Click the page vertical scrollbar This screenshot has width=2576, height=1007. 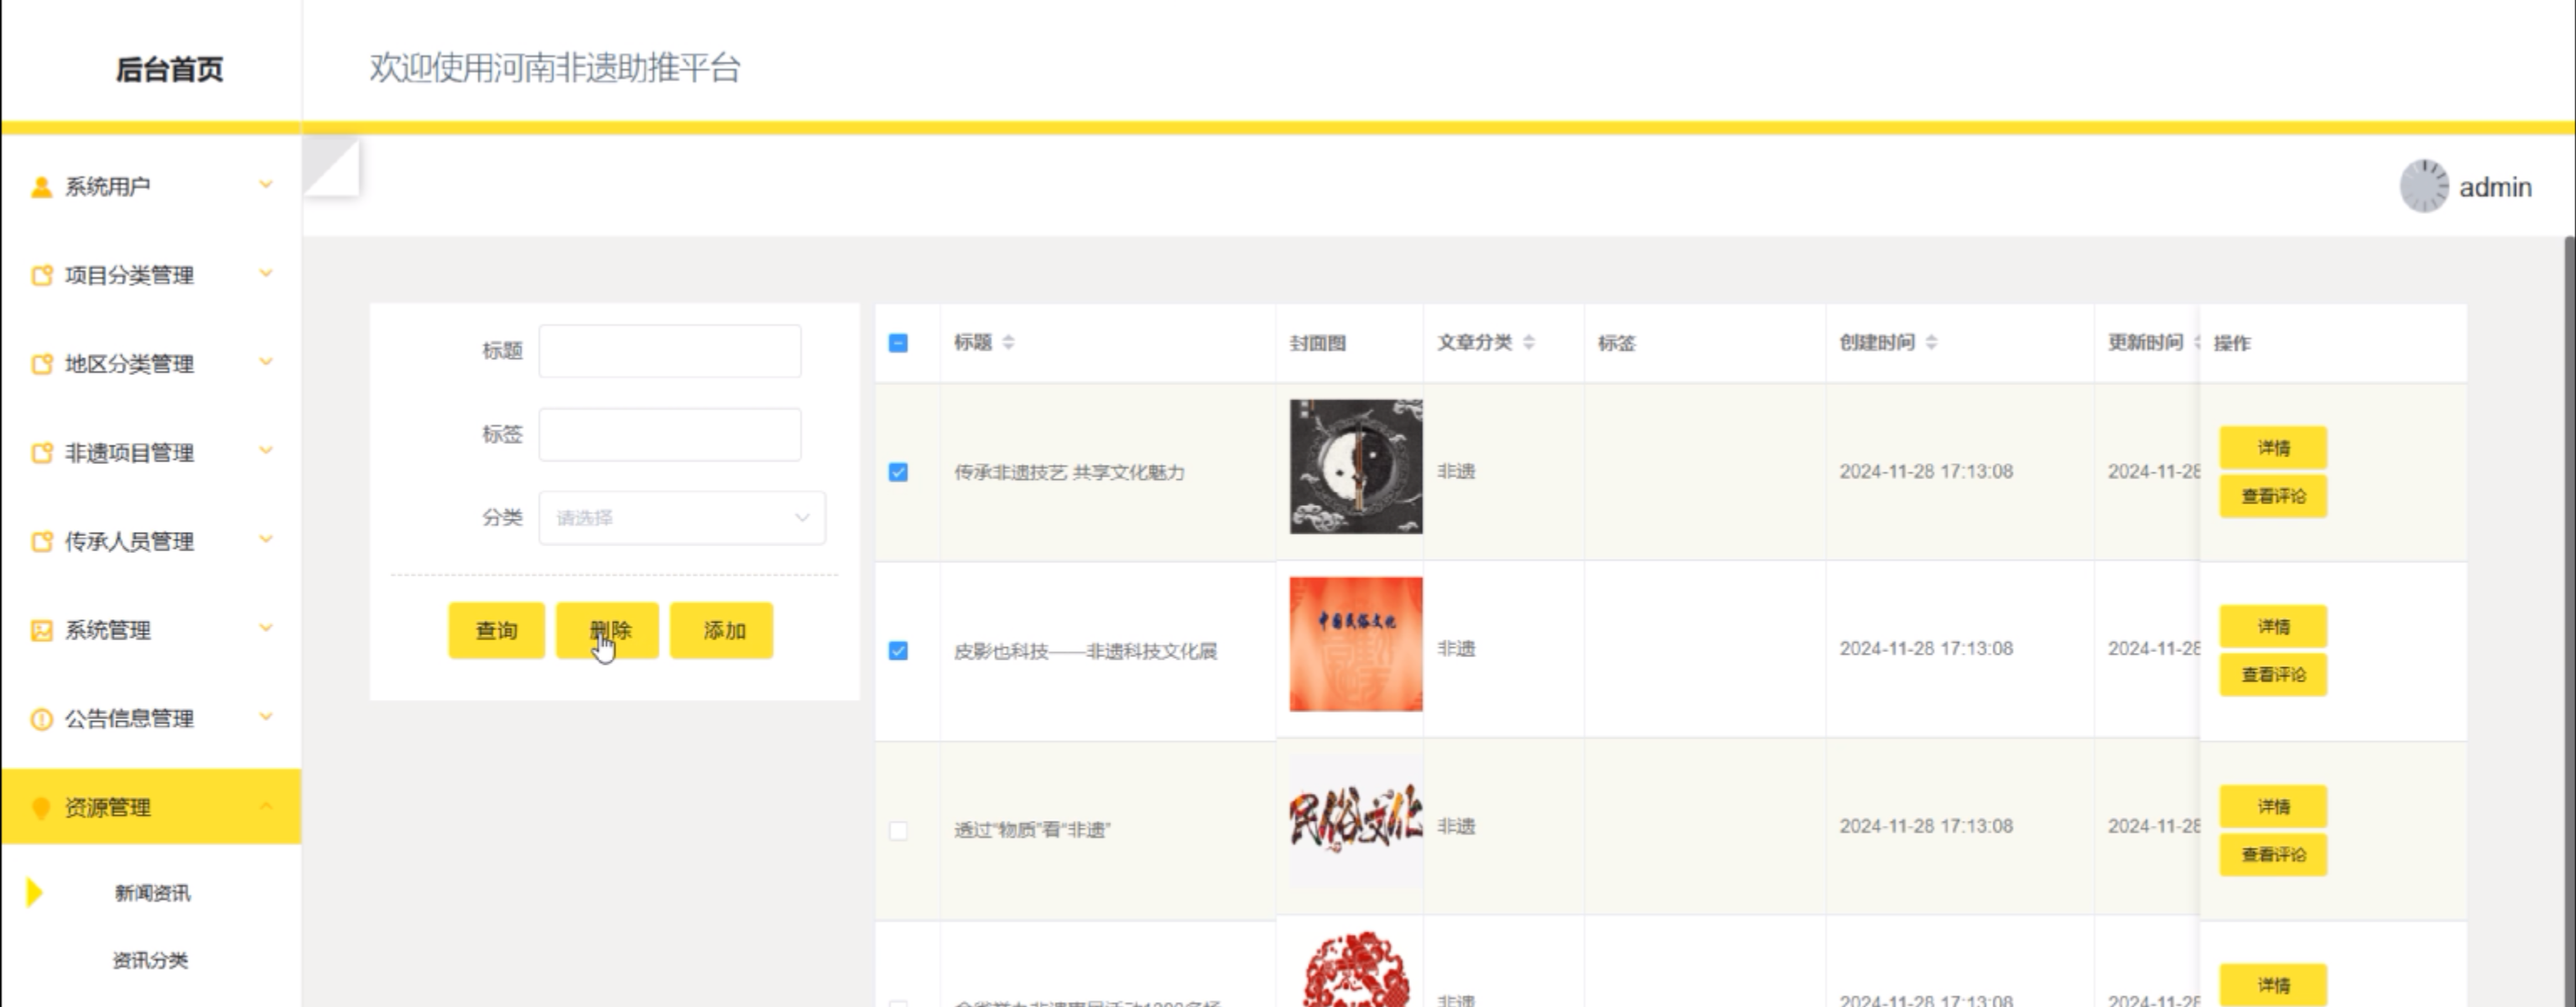[x=2569, y=600]
